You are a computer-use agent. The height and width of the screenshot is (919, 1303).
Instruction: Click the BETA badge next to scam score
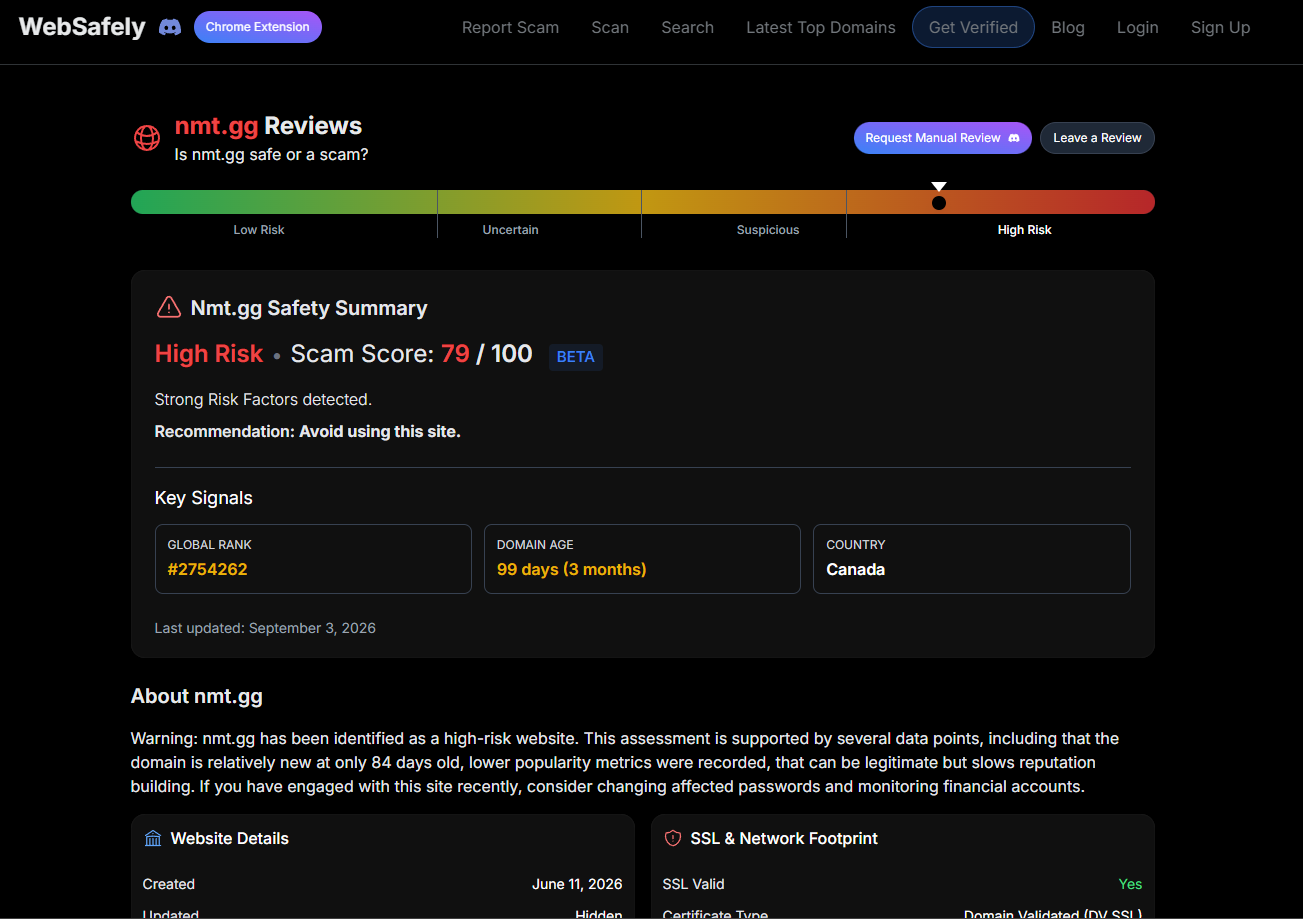tap(576, 357)
